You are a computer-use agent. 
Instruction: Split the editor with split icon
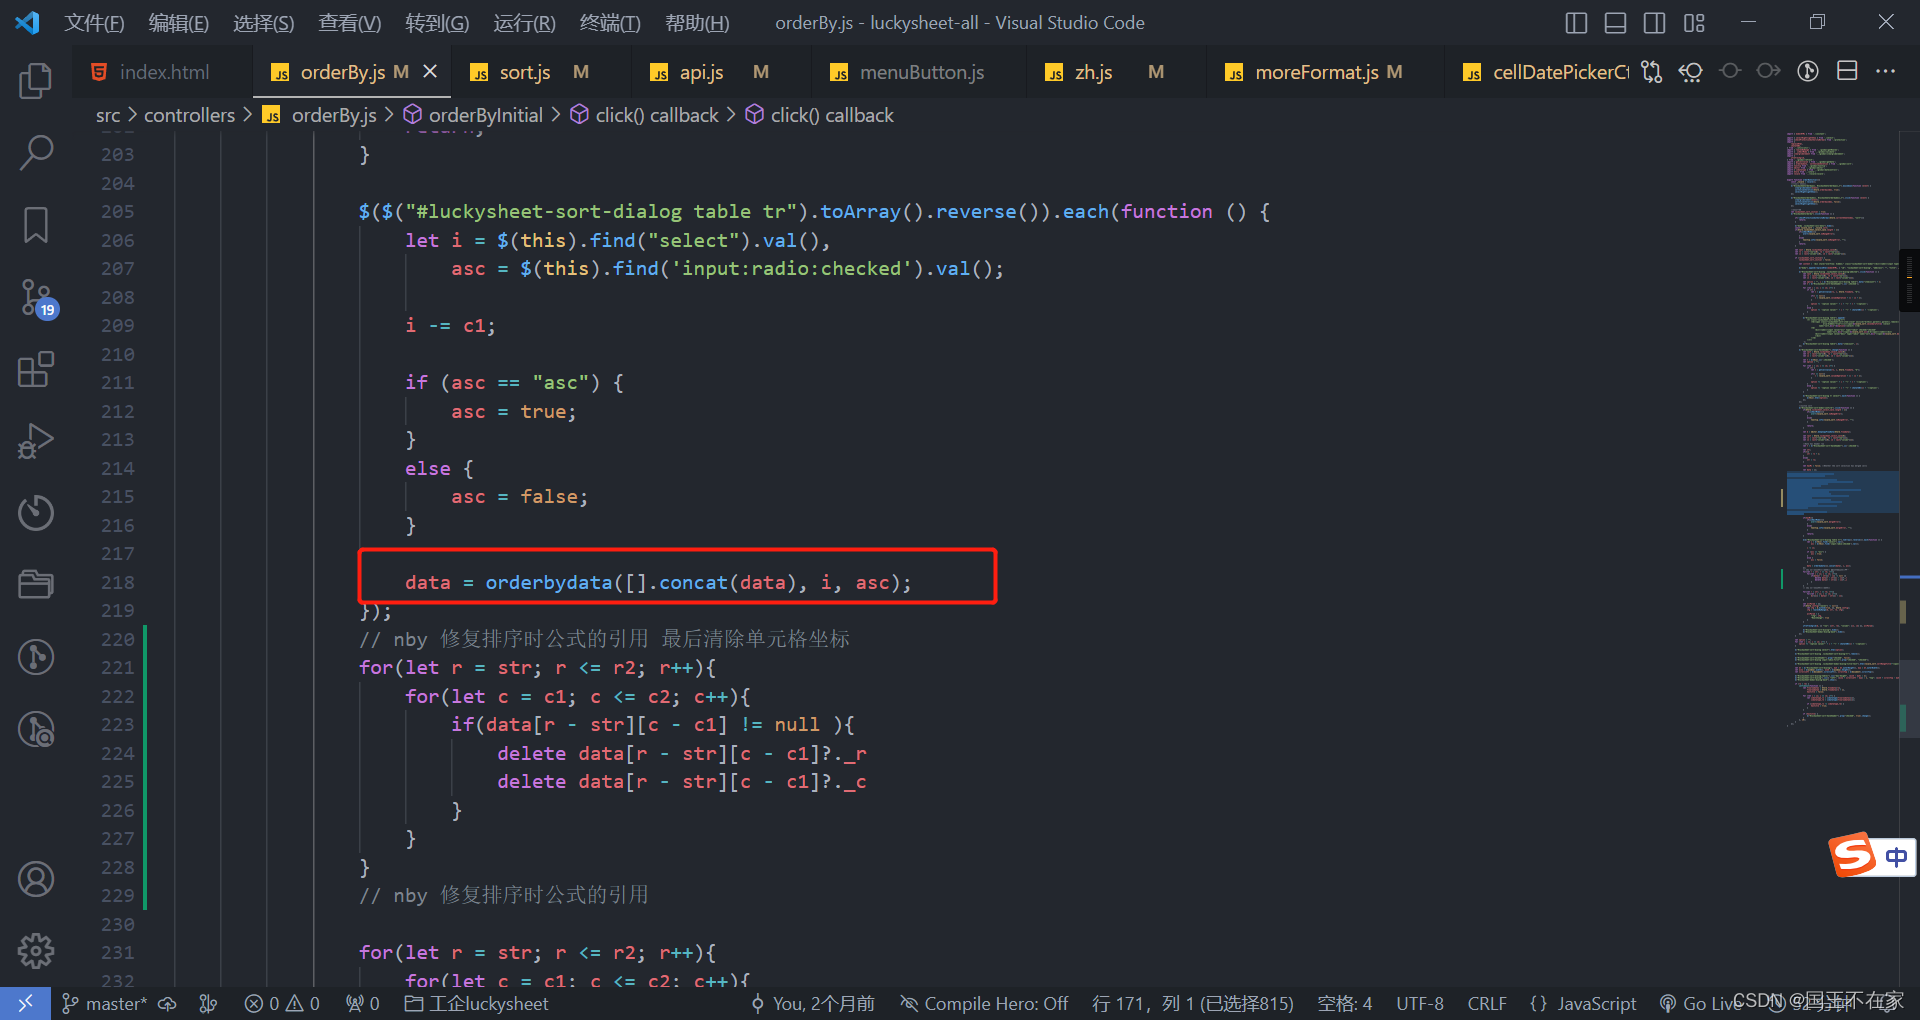tap(1847, 71)
